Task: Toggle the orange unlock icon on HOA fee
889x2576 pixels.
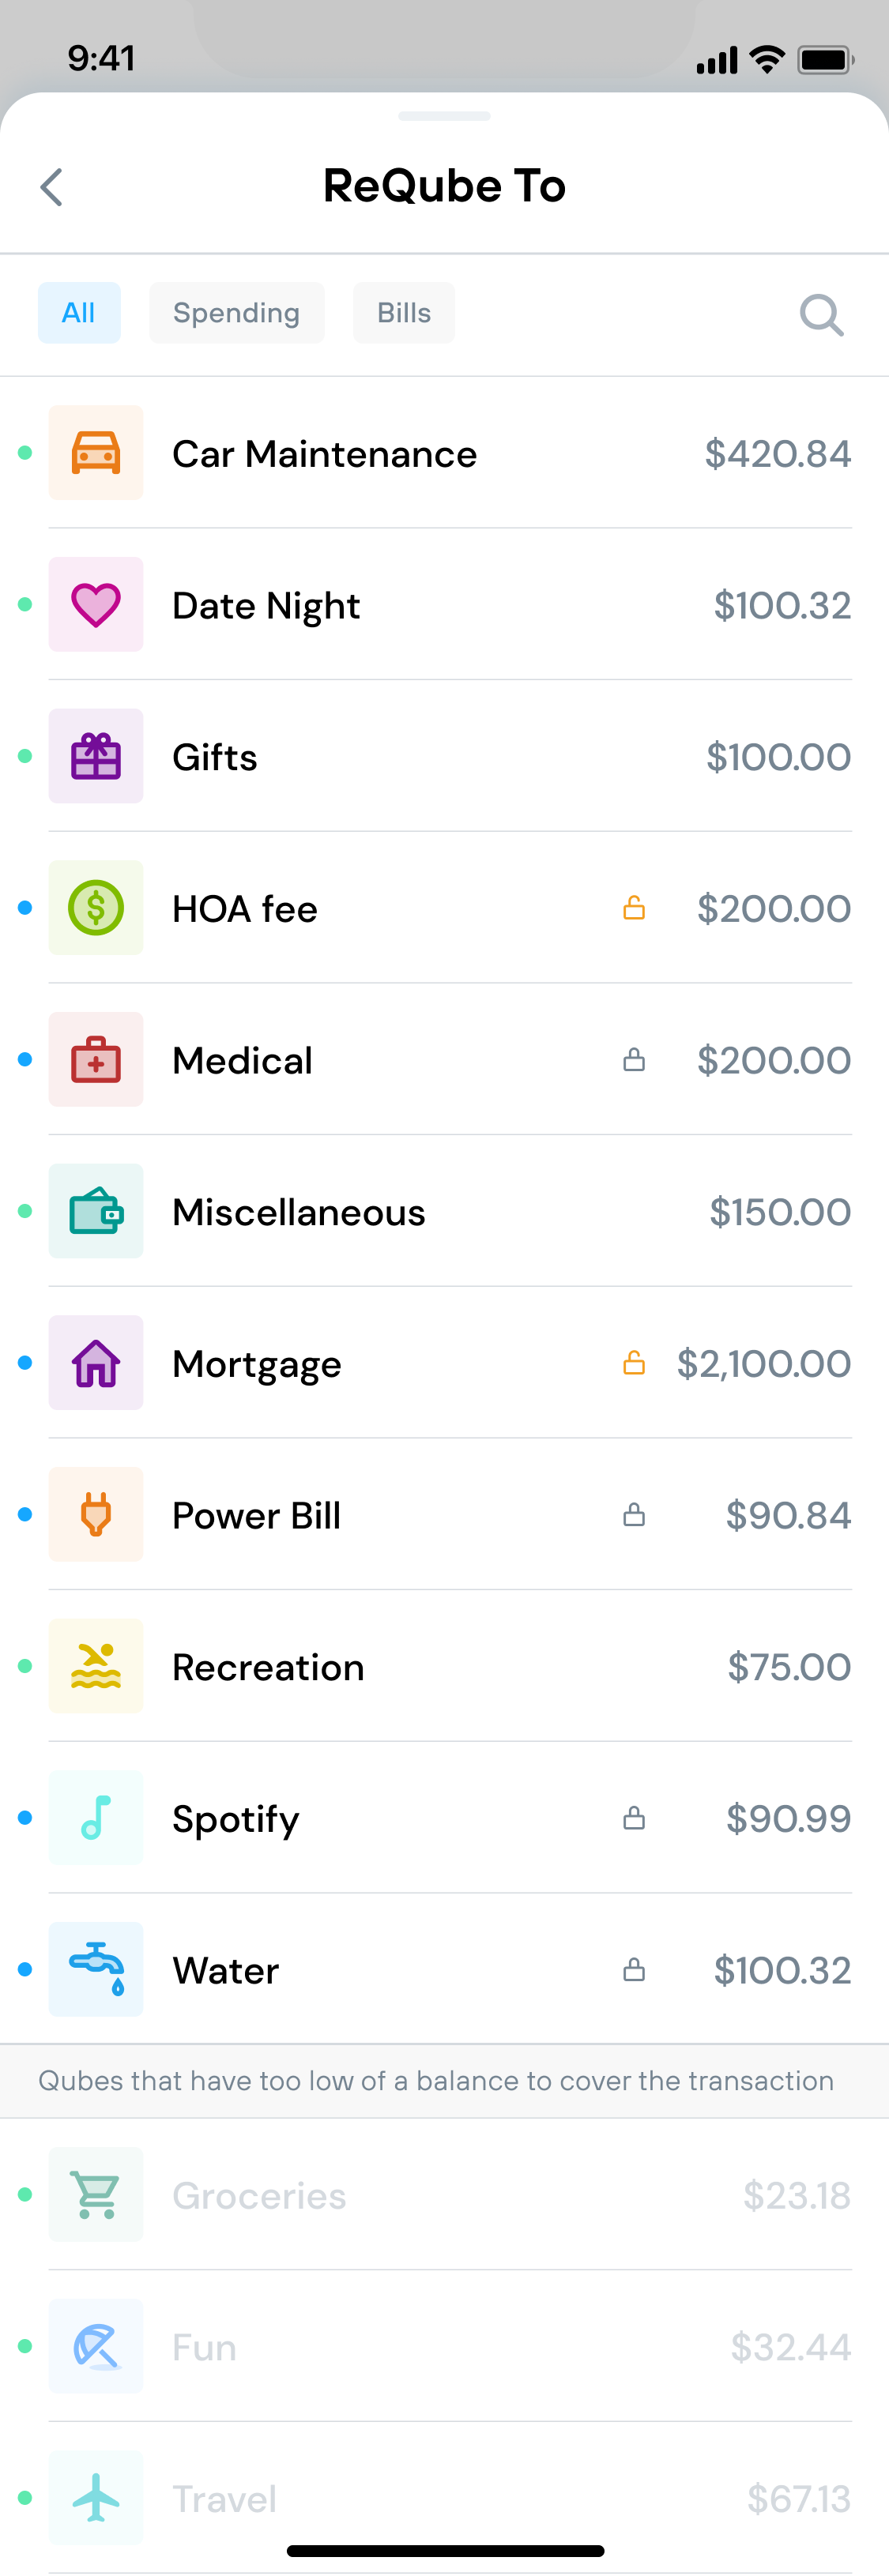Action: click(x=634, y=908)
